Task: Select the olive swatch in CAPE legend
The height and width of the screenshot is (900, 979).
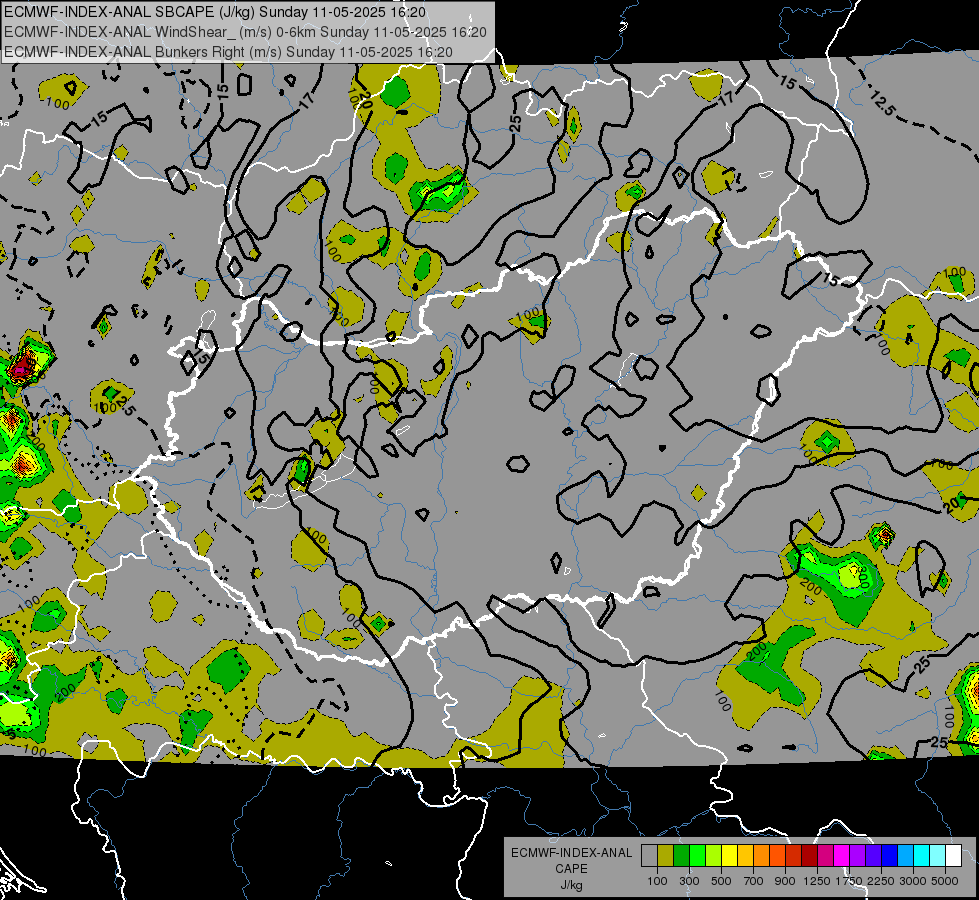Action: pyautogui.click(x=666, y=856)
